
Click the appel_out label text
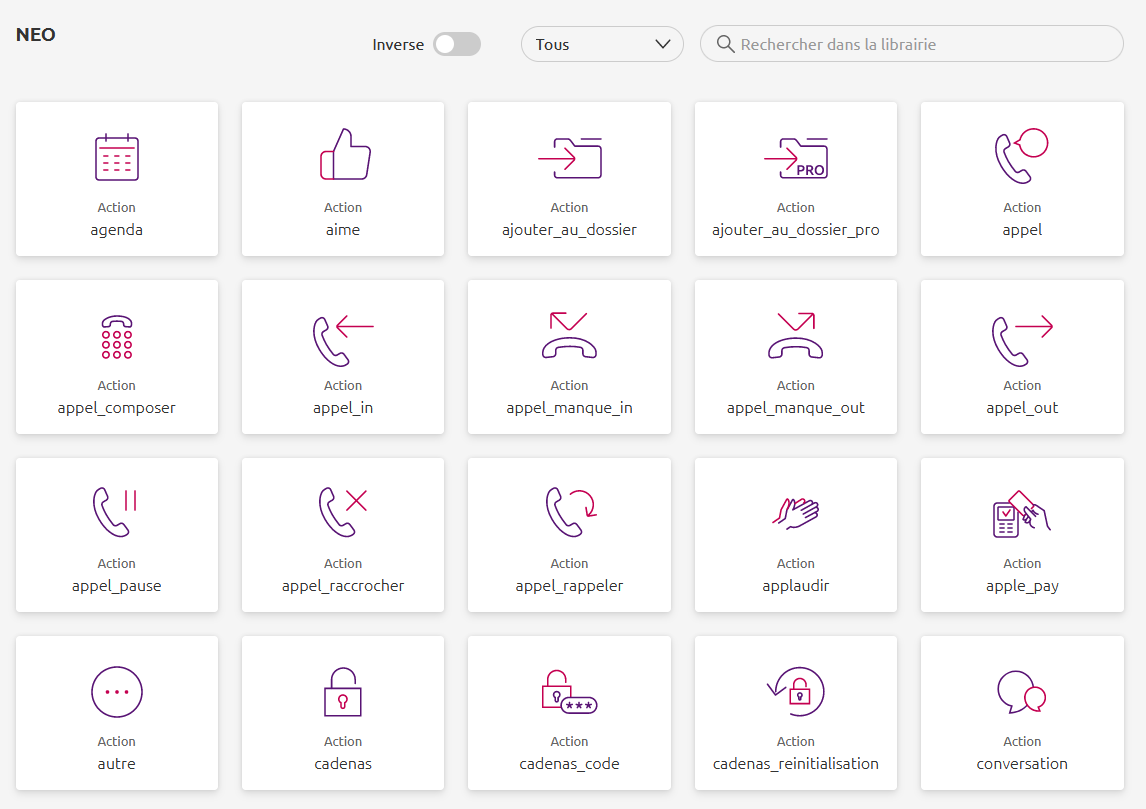click(x=1022, y=408)
